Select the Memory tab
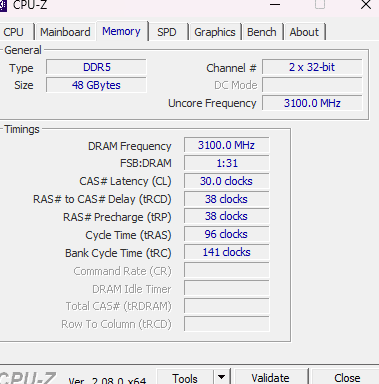The width and height of the screenshot is (379, 384). [x=121, y=31]
